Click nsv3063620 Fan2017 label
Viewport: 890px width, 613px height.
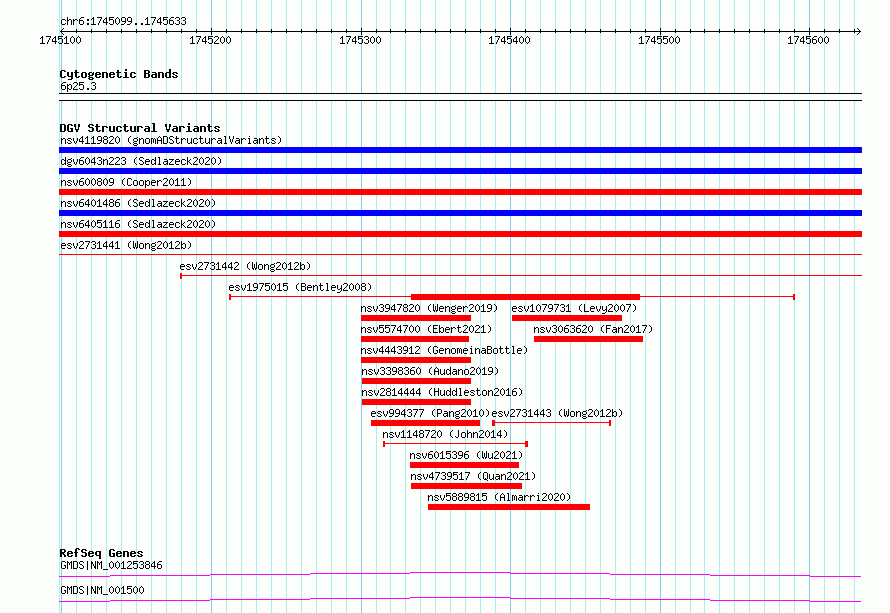pyautogui.click(x=593, y=329)
